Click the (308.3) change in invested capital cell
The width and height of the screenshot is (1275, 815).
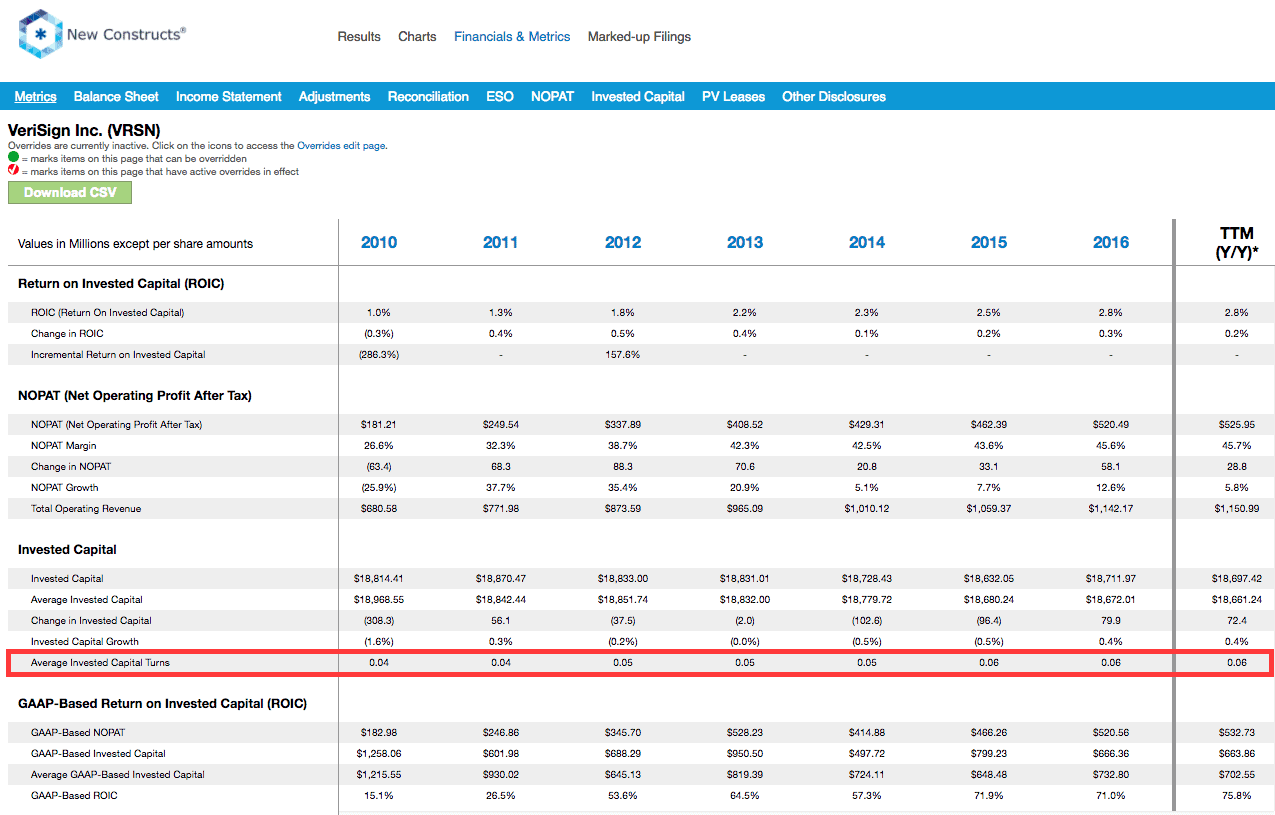point(379,621)
